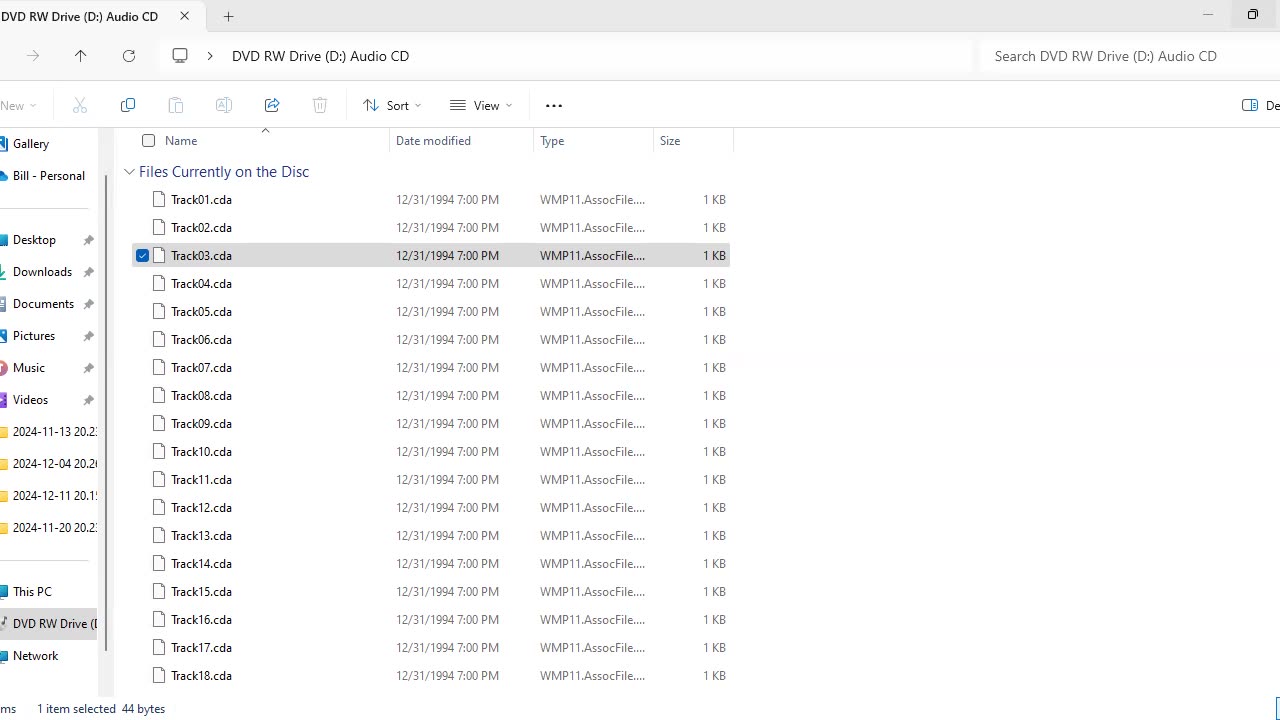Click the pin icon next to Pictures
1280x720 pixels.
[88, 336]
